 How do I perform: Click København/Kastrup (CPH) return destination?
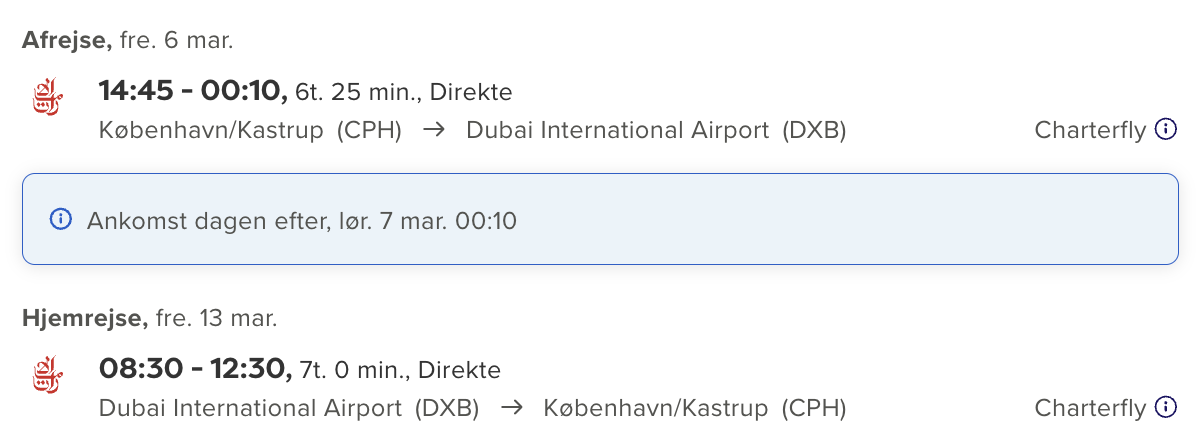694,408
